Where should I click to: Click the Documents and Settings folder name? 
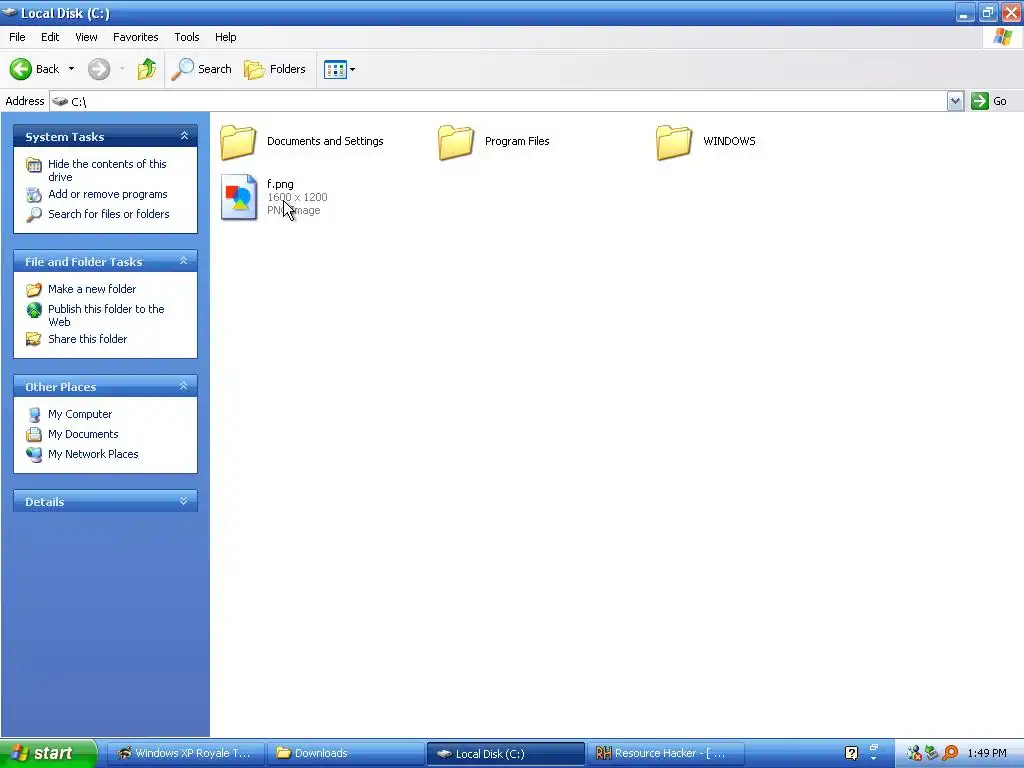[325, 141]
